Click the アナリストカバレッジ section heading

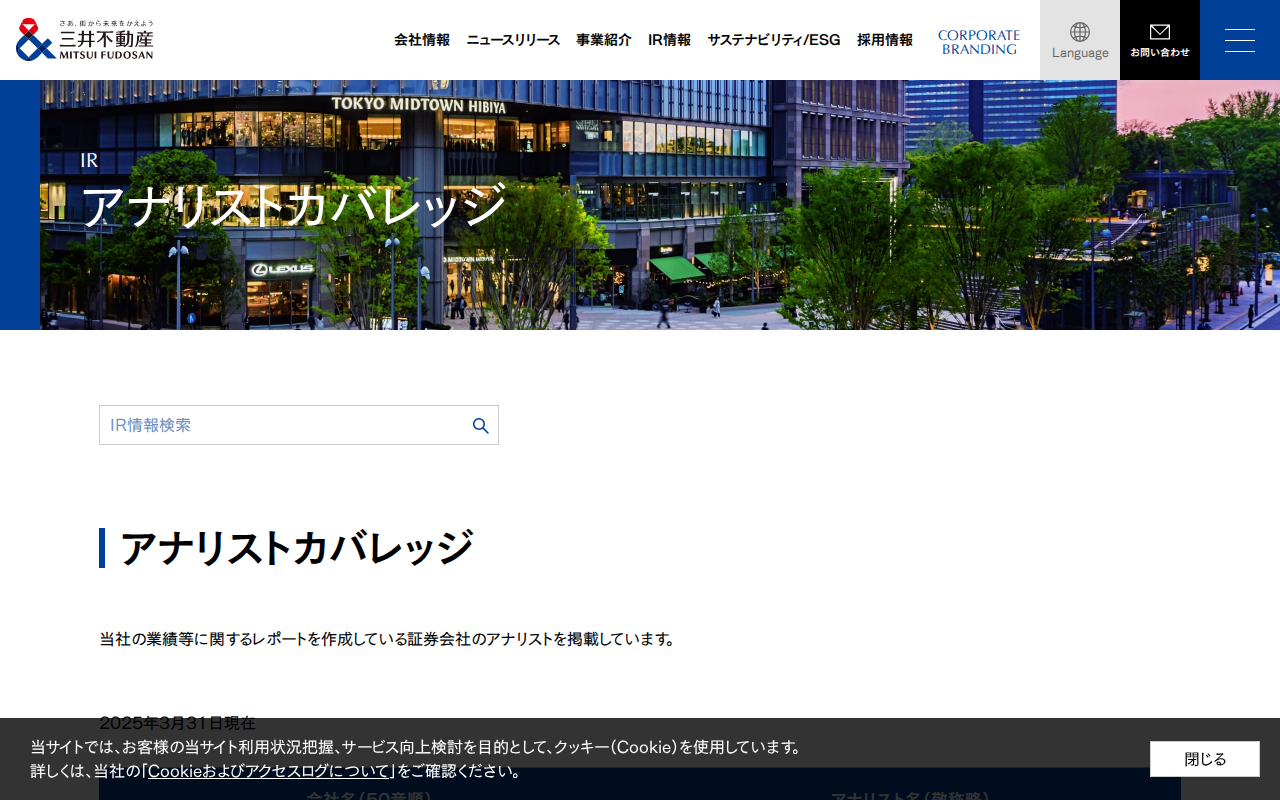click(x=296, y=548)
